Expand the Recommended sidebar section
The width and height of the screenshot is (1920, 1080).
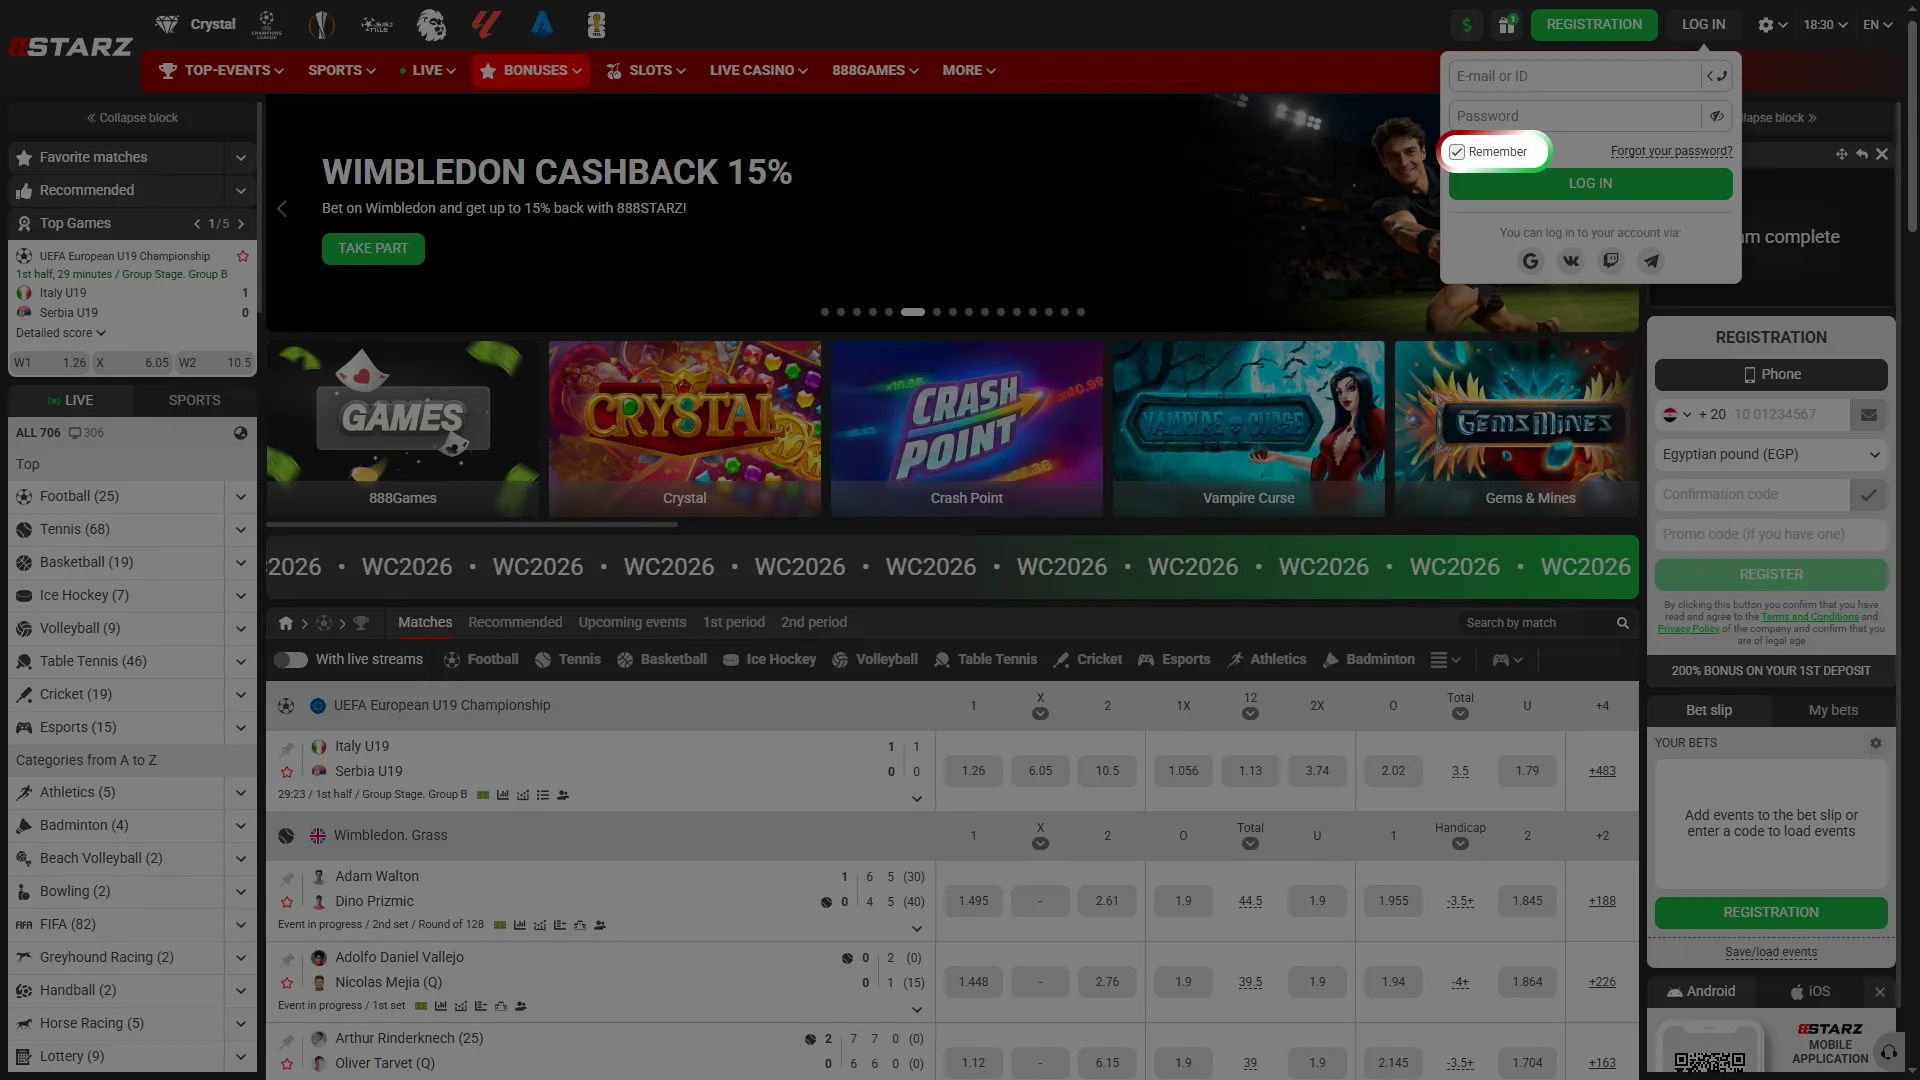point(241,191)
